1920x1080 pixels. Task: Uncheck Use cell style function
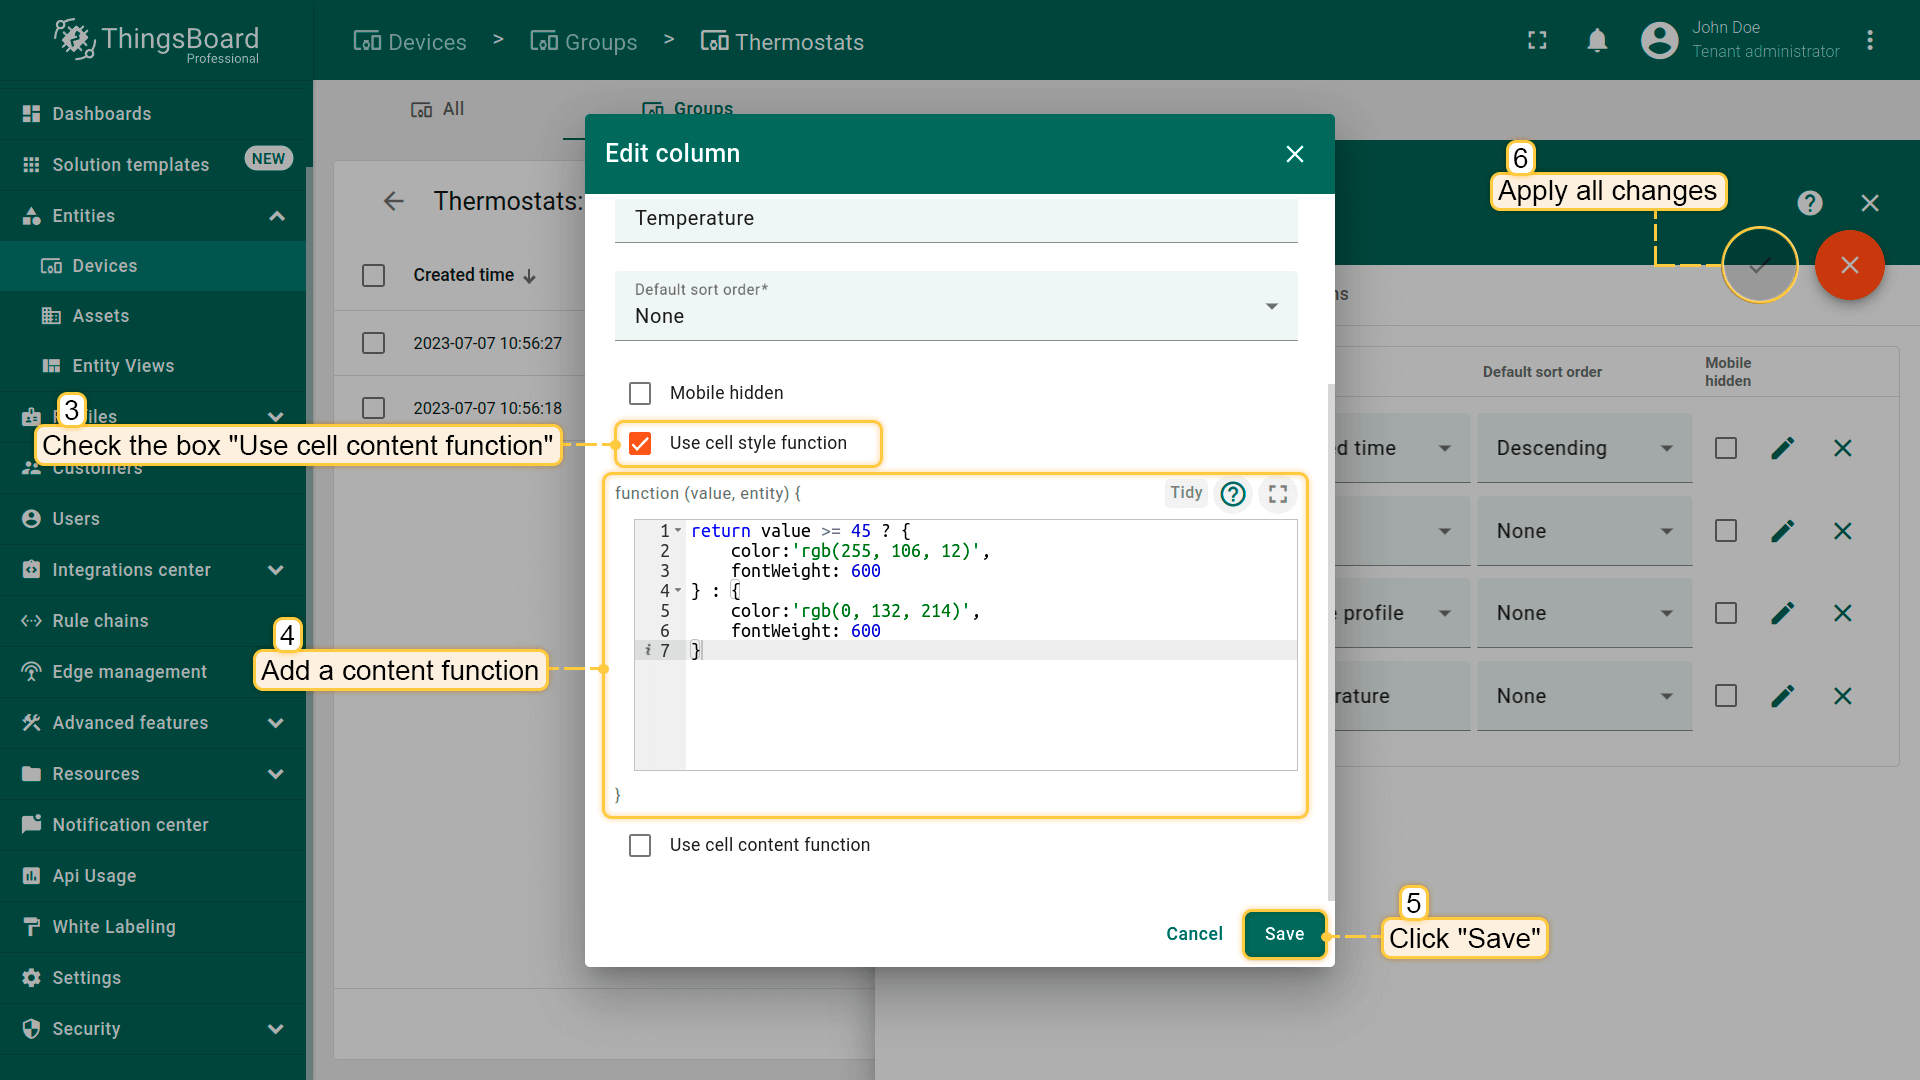click(640, 443)
